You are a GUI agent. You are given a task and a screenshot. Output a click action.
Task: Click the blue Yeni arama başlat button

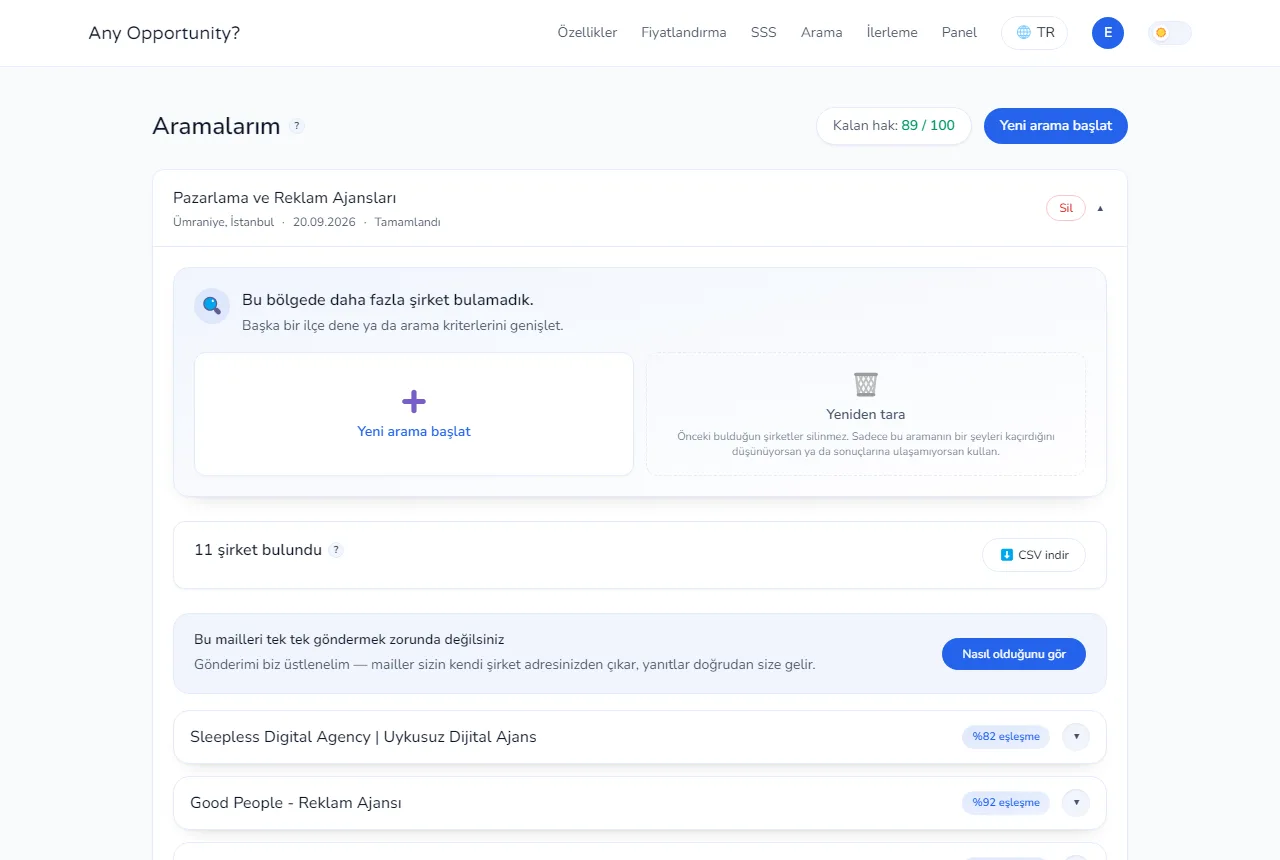pyautogui.click(x=1056, y=126)
